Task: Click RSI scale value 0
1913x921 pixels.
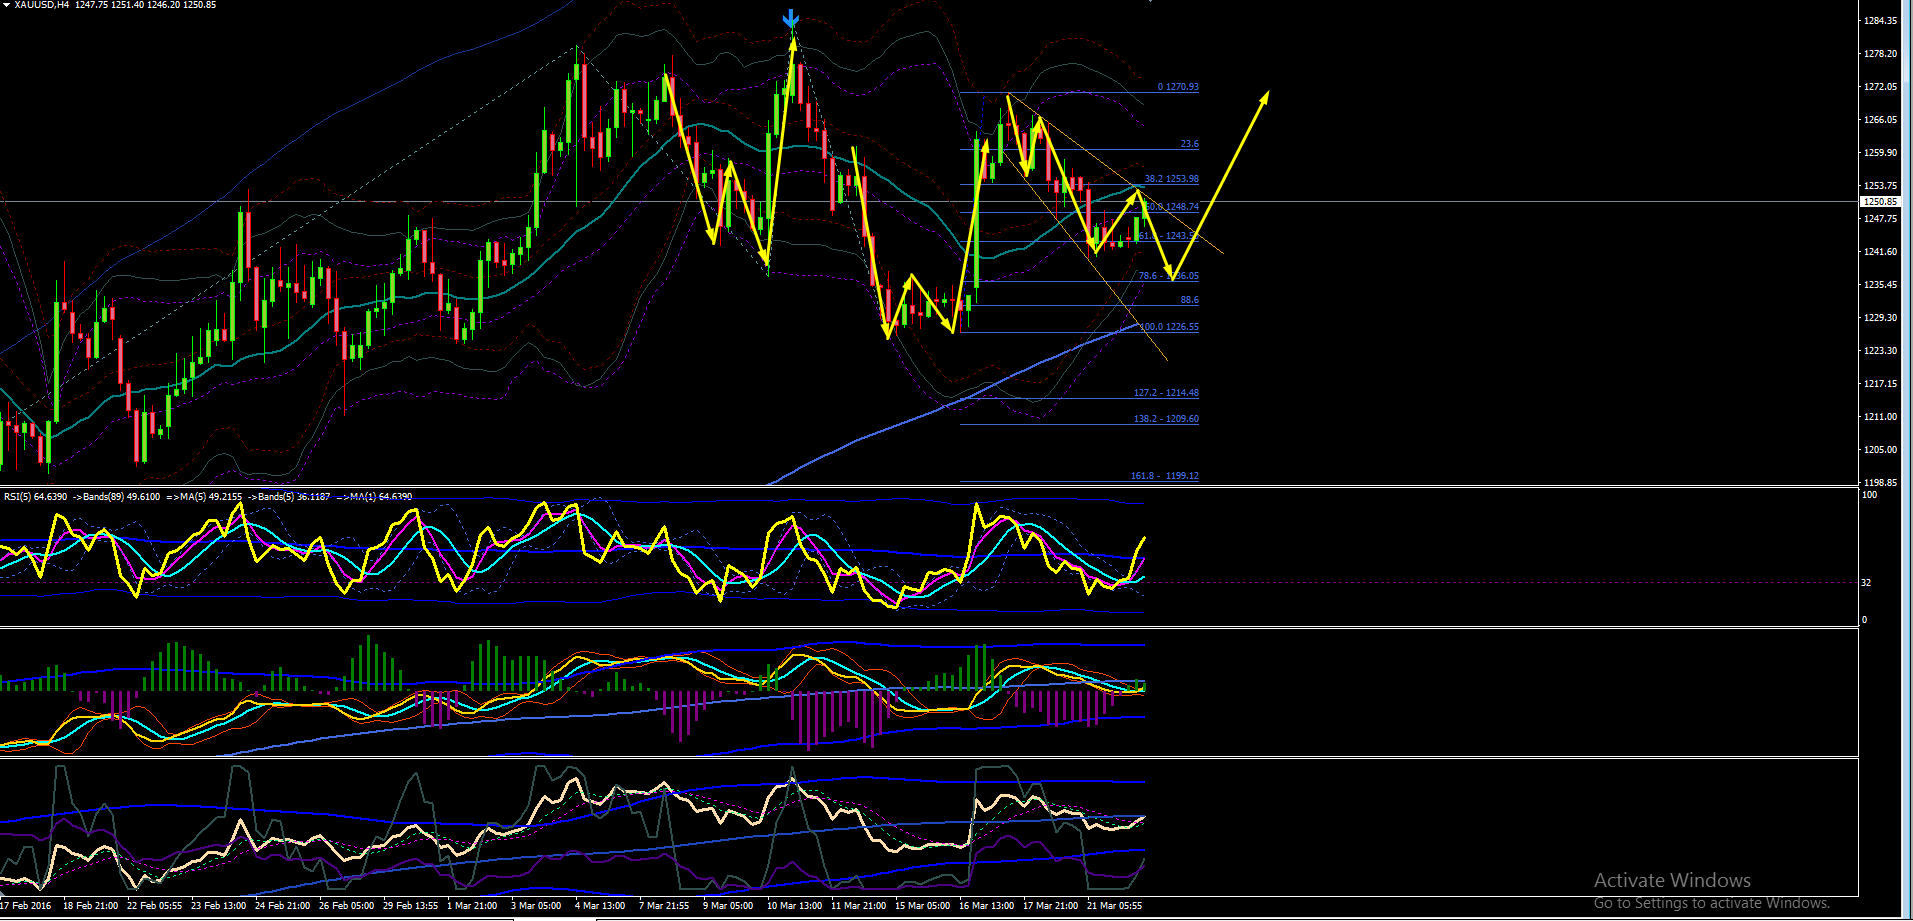Action: pos(1864,620)
